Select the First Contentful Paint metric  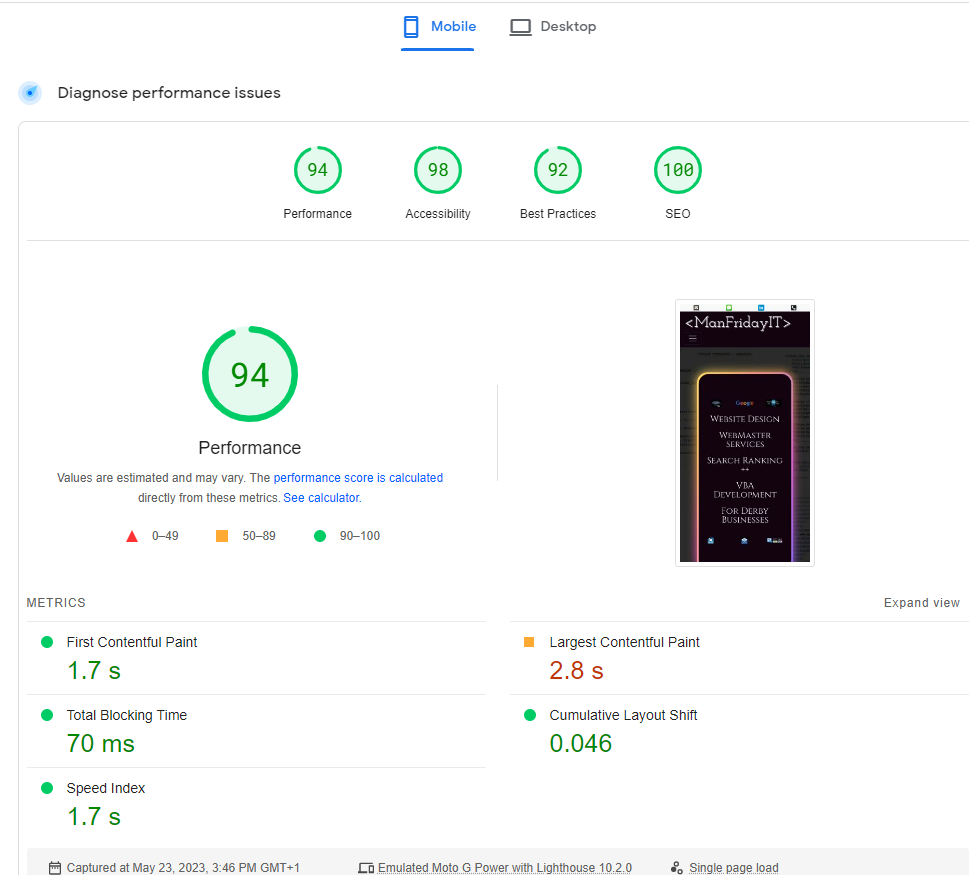tap(132, 642)
